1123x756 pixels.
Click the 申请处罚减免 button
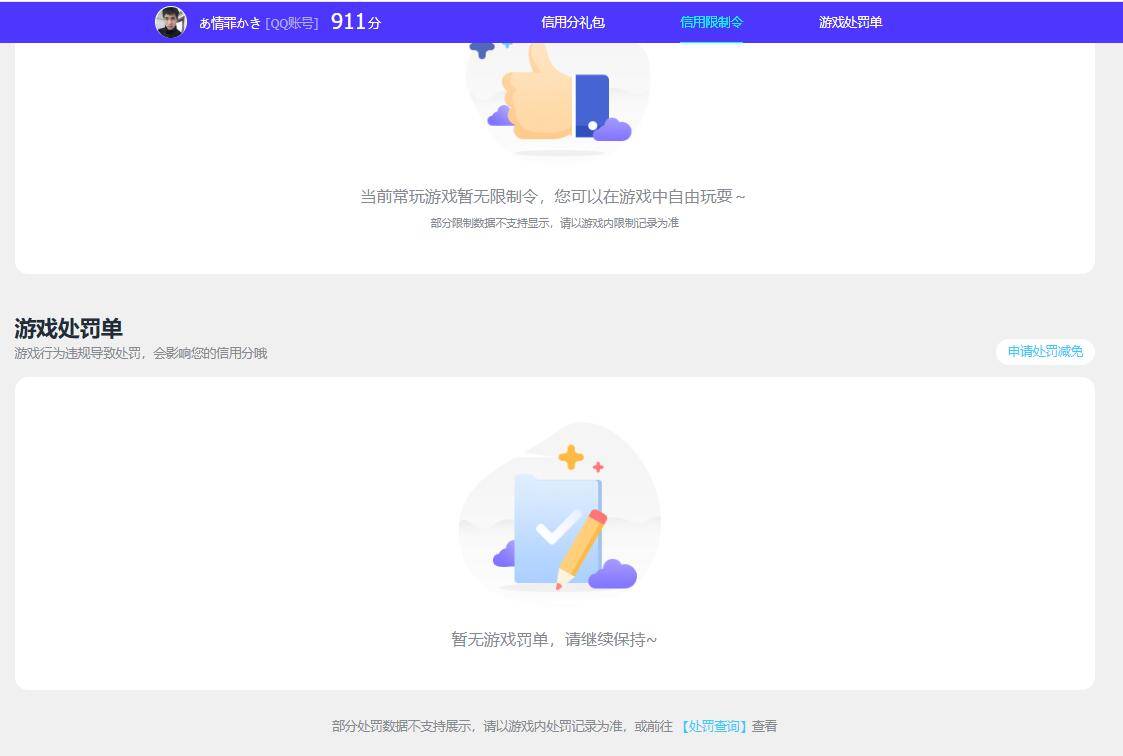1044,352
